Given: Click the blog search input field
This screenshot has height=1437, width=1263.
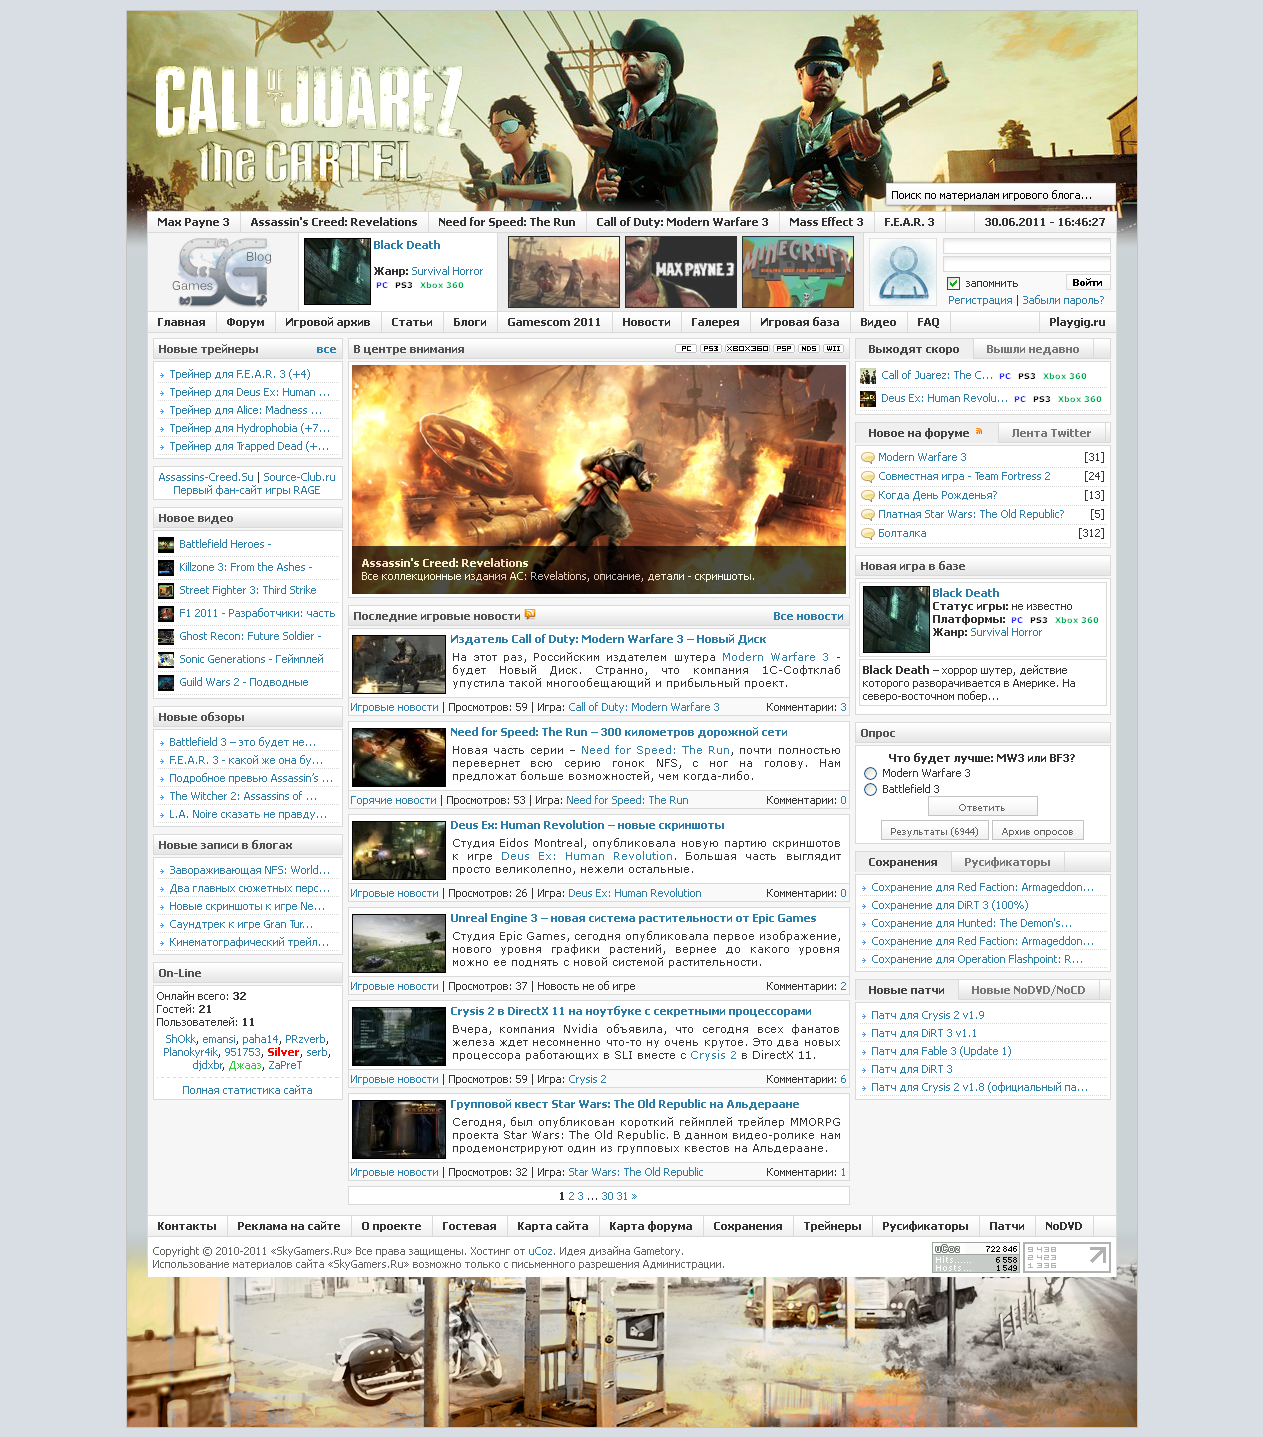Looking at the screenshot, I should (x=1000, y=195).
